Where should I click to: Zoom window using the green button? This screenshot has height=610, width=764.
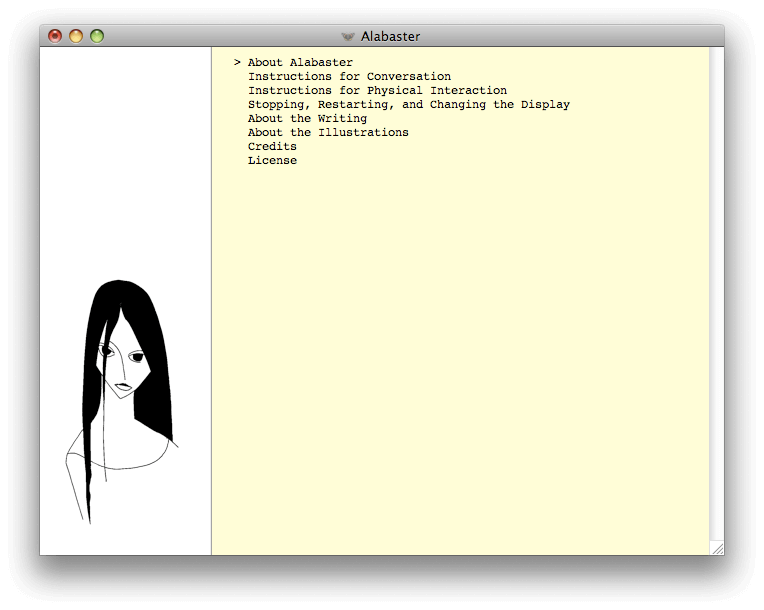click(97, 36)
